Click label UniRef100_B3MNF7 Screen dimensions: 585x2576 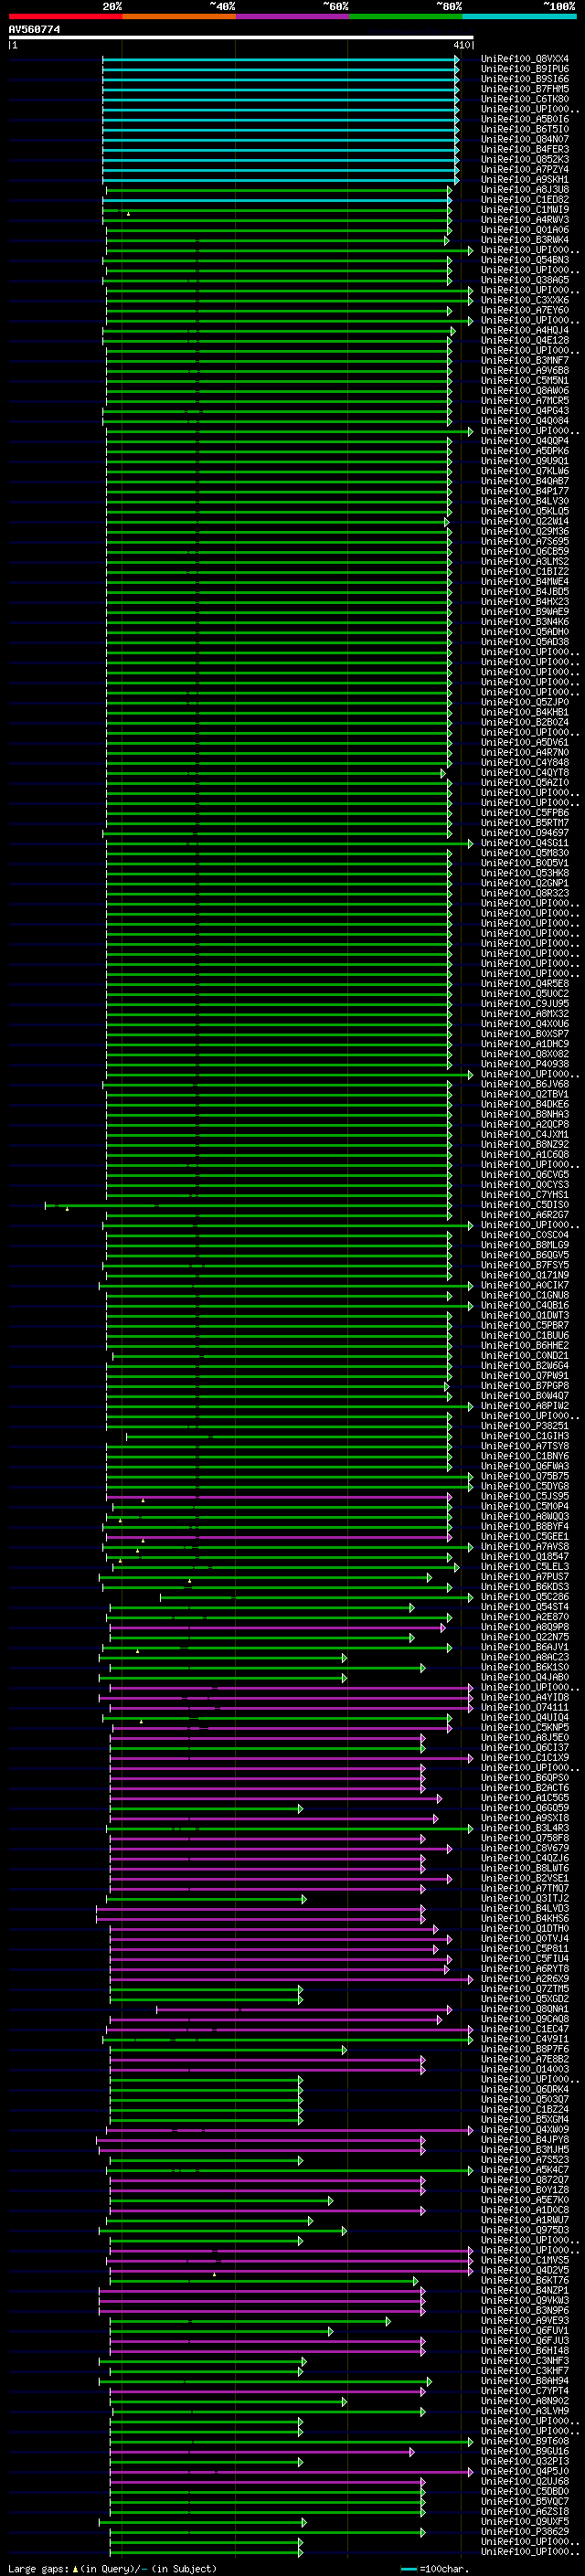tap(525, 360)
